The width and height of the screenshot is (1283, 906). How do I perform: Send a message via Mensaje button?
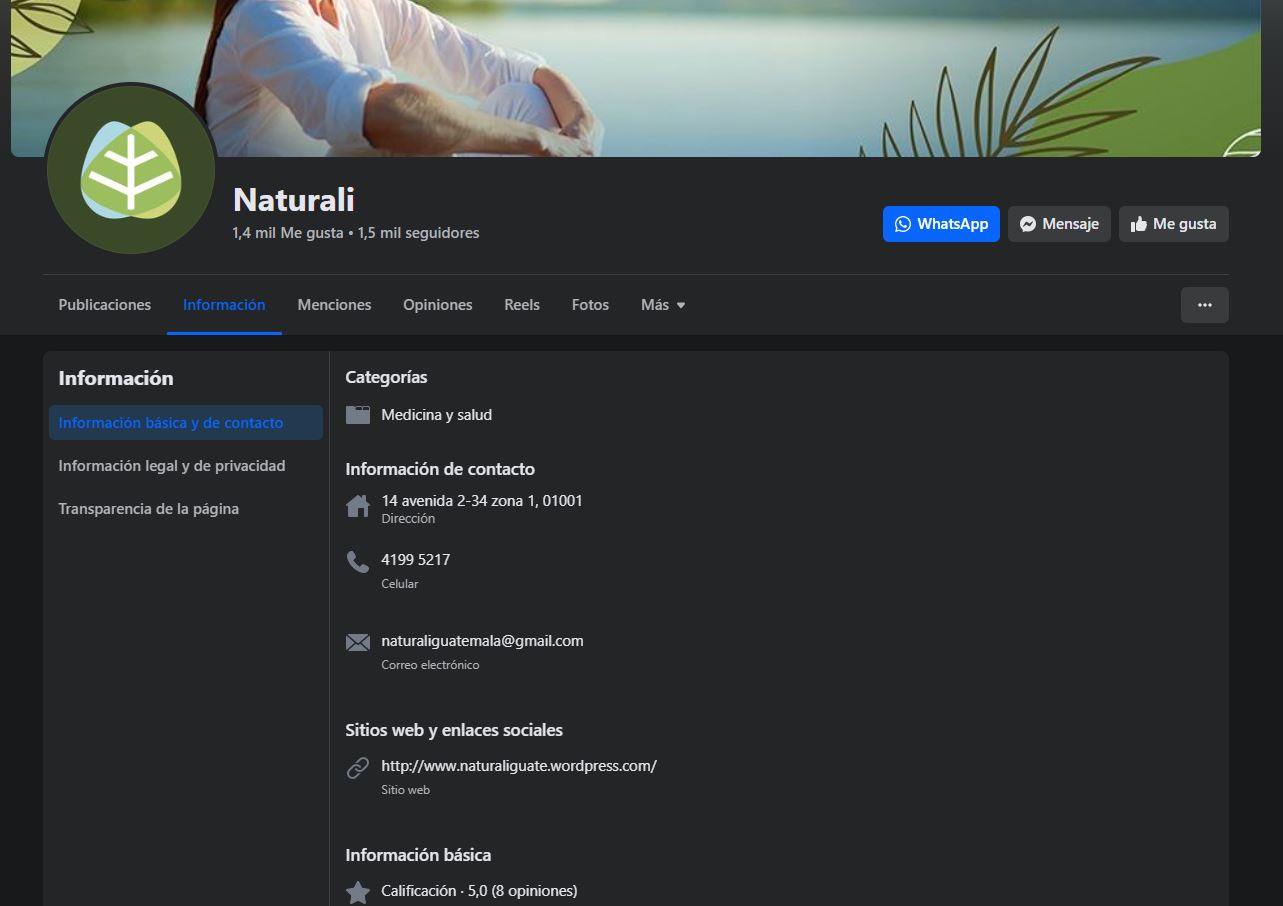click(x=1059, y=224)
